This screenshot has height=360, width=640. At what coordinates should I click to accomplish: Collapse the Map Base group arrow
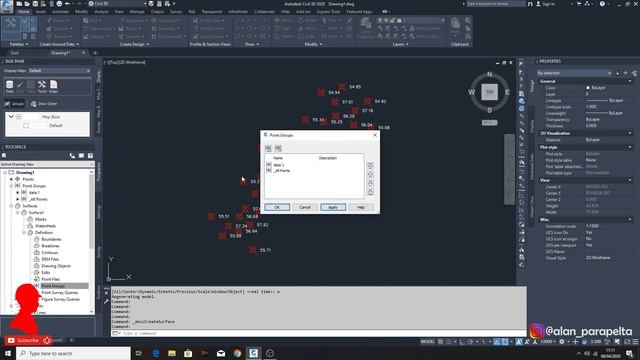(x=11, y=117)
